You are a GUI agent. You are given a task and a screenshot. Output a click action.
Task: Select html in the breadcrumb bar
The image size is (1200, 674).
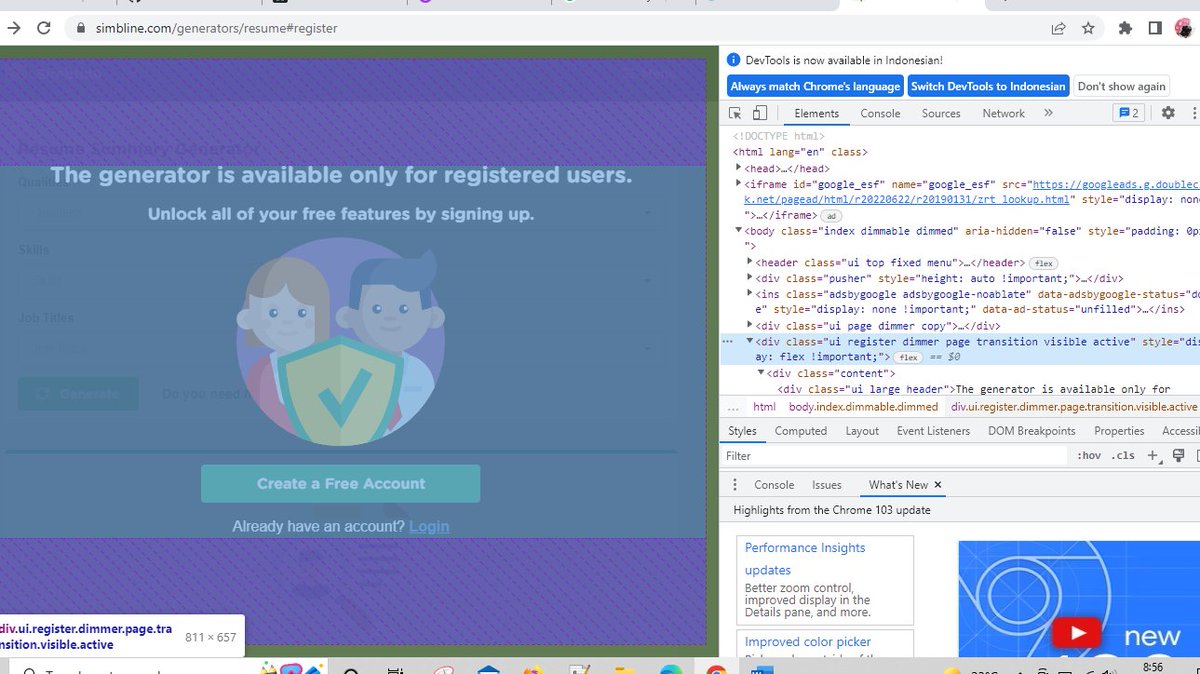[764, 407]
